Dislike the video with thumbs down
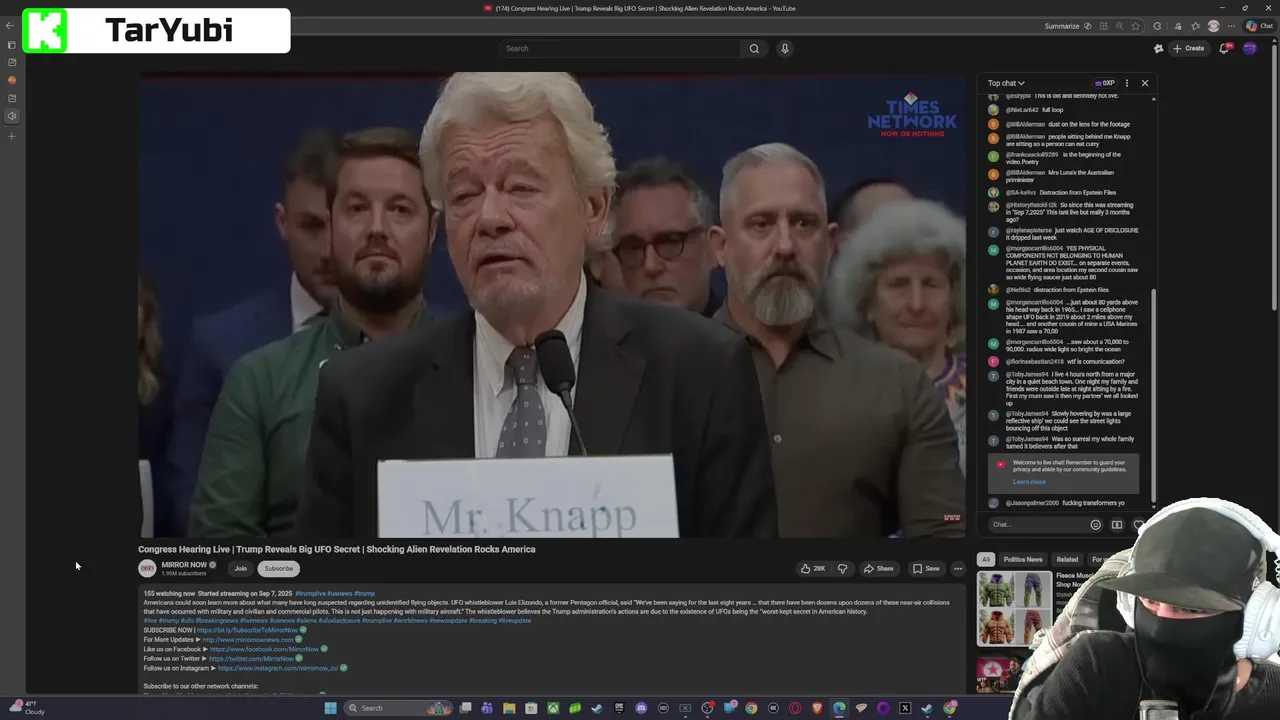 [x=843, y=568]
